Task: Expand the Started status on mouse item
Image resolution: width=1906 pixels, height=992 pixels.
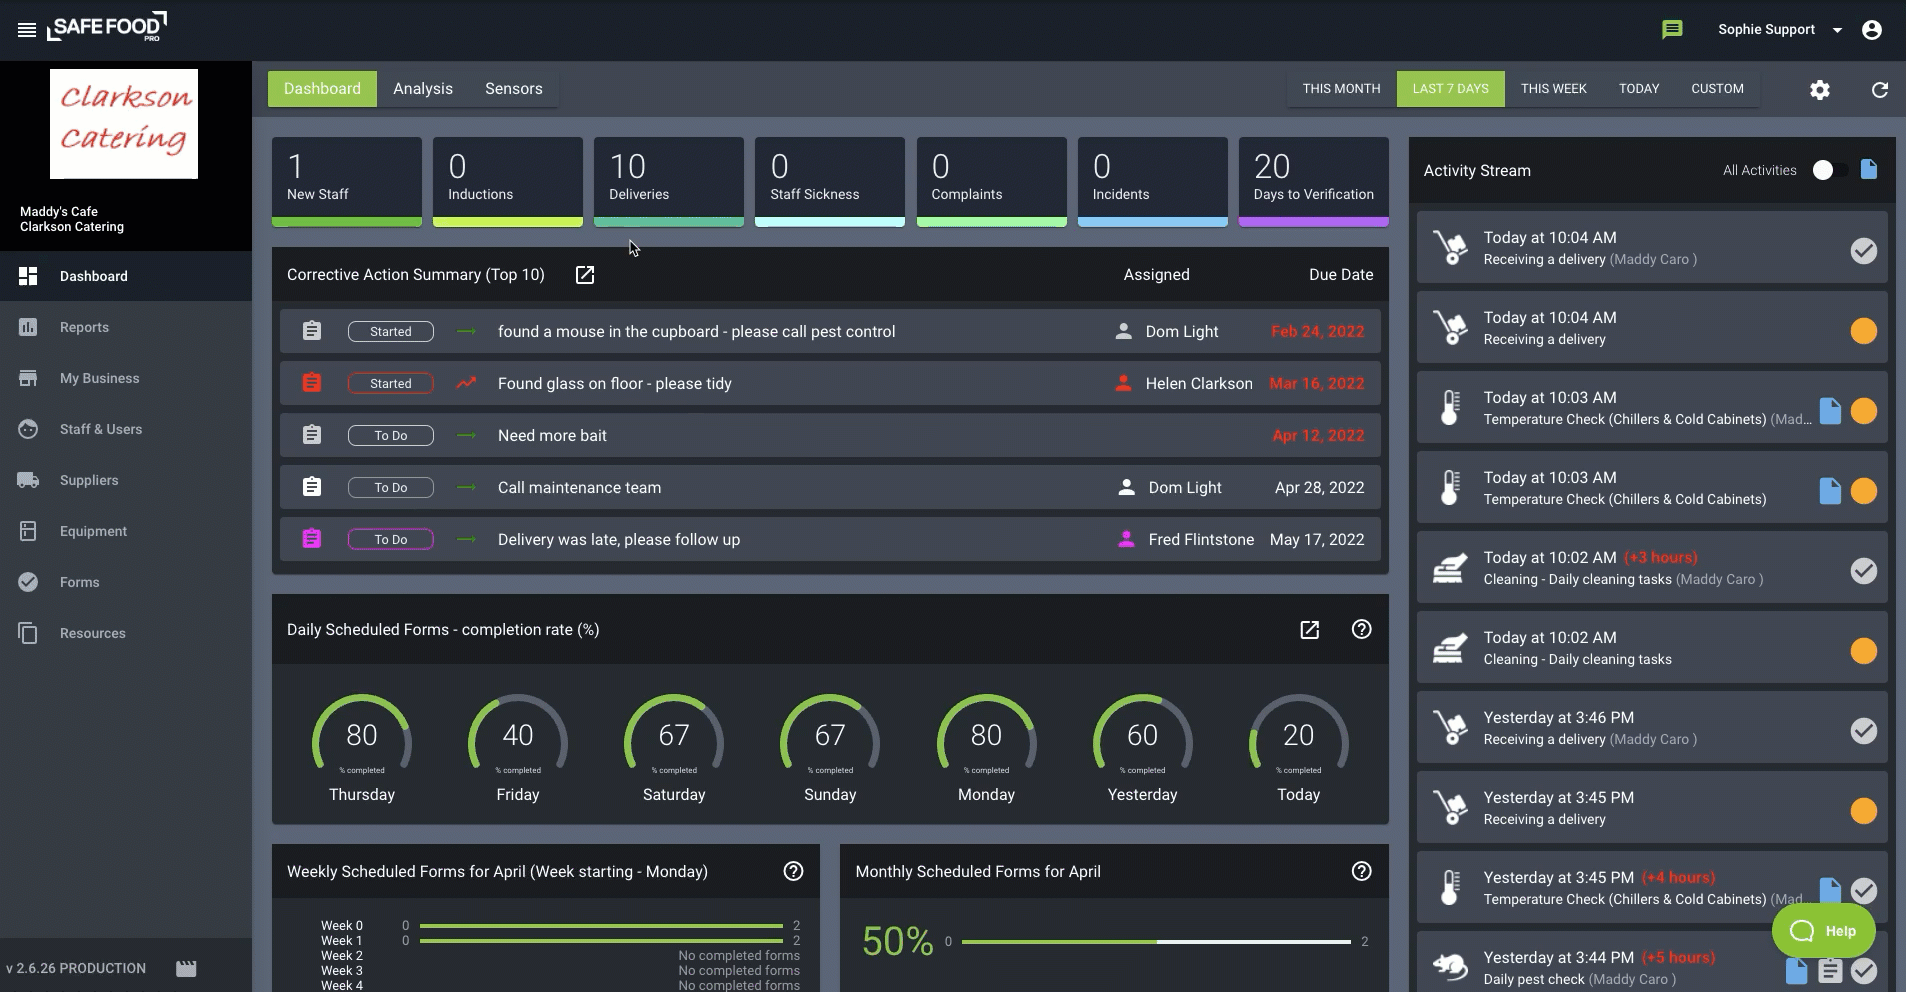Action: (x=391, y=332)
